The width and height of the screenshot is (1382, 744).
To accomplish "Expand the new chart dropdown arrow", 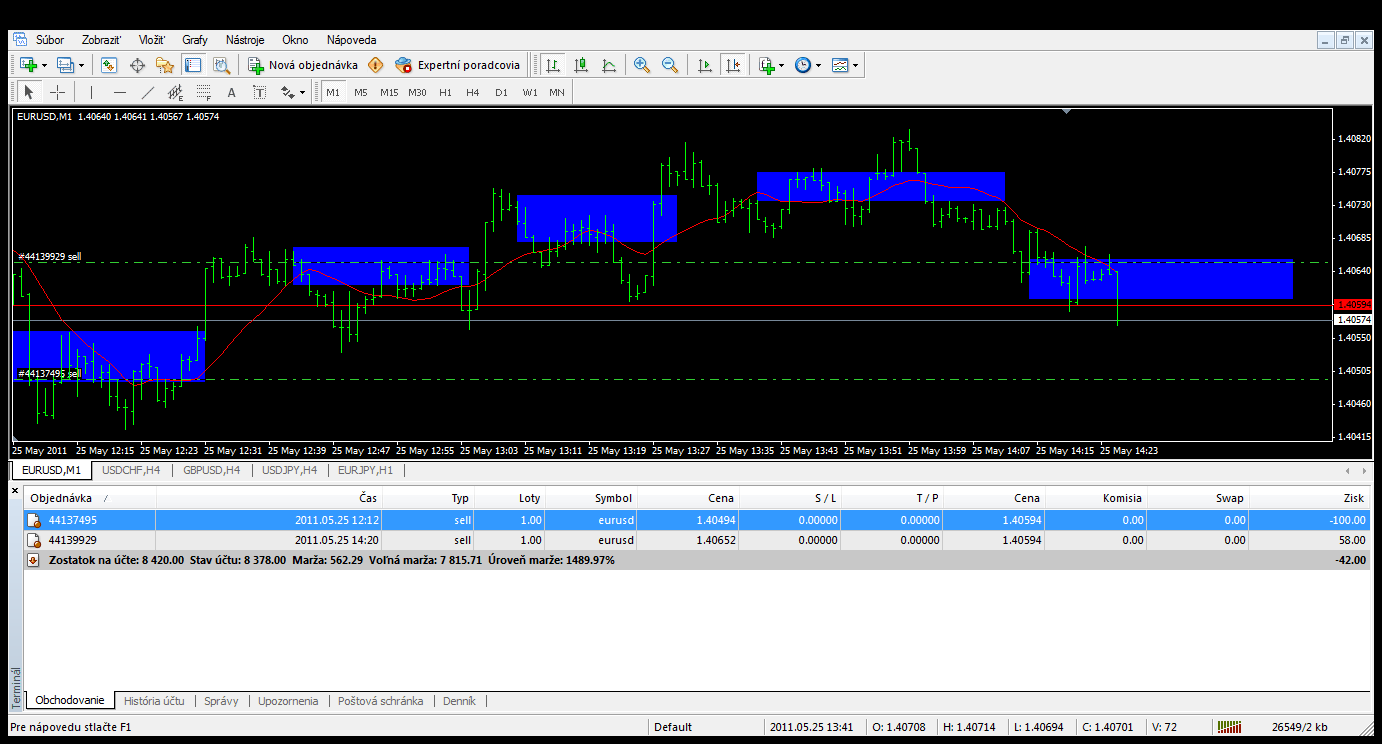I will pyautogui.click(x=44, y=65).
